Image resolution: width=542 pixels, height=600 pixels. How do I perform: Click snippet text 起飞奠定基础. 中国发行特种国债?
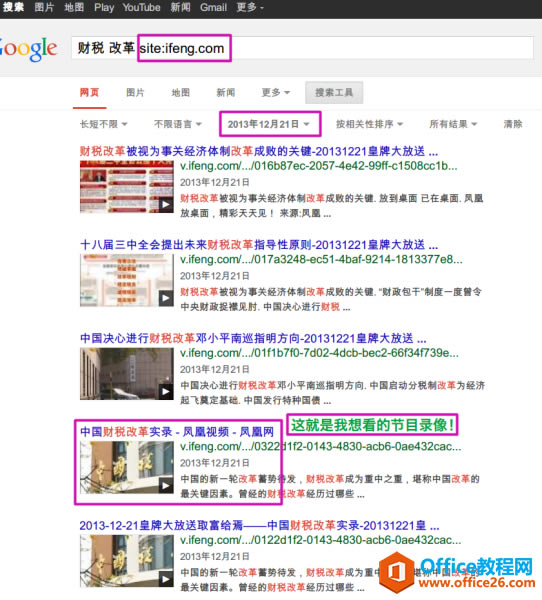click(x=251, y=401)
